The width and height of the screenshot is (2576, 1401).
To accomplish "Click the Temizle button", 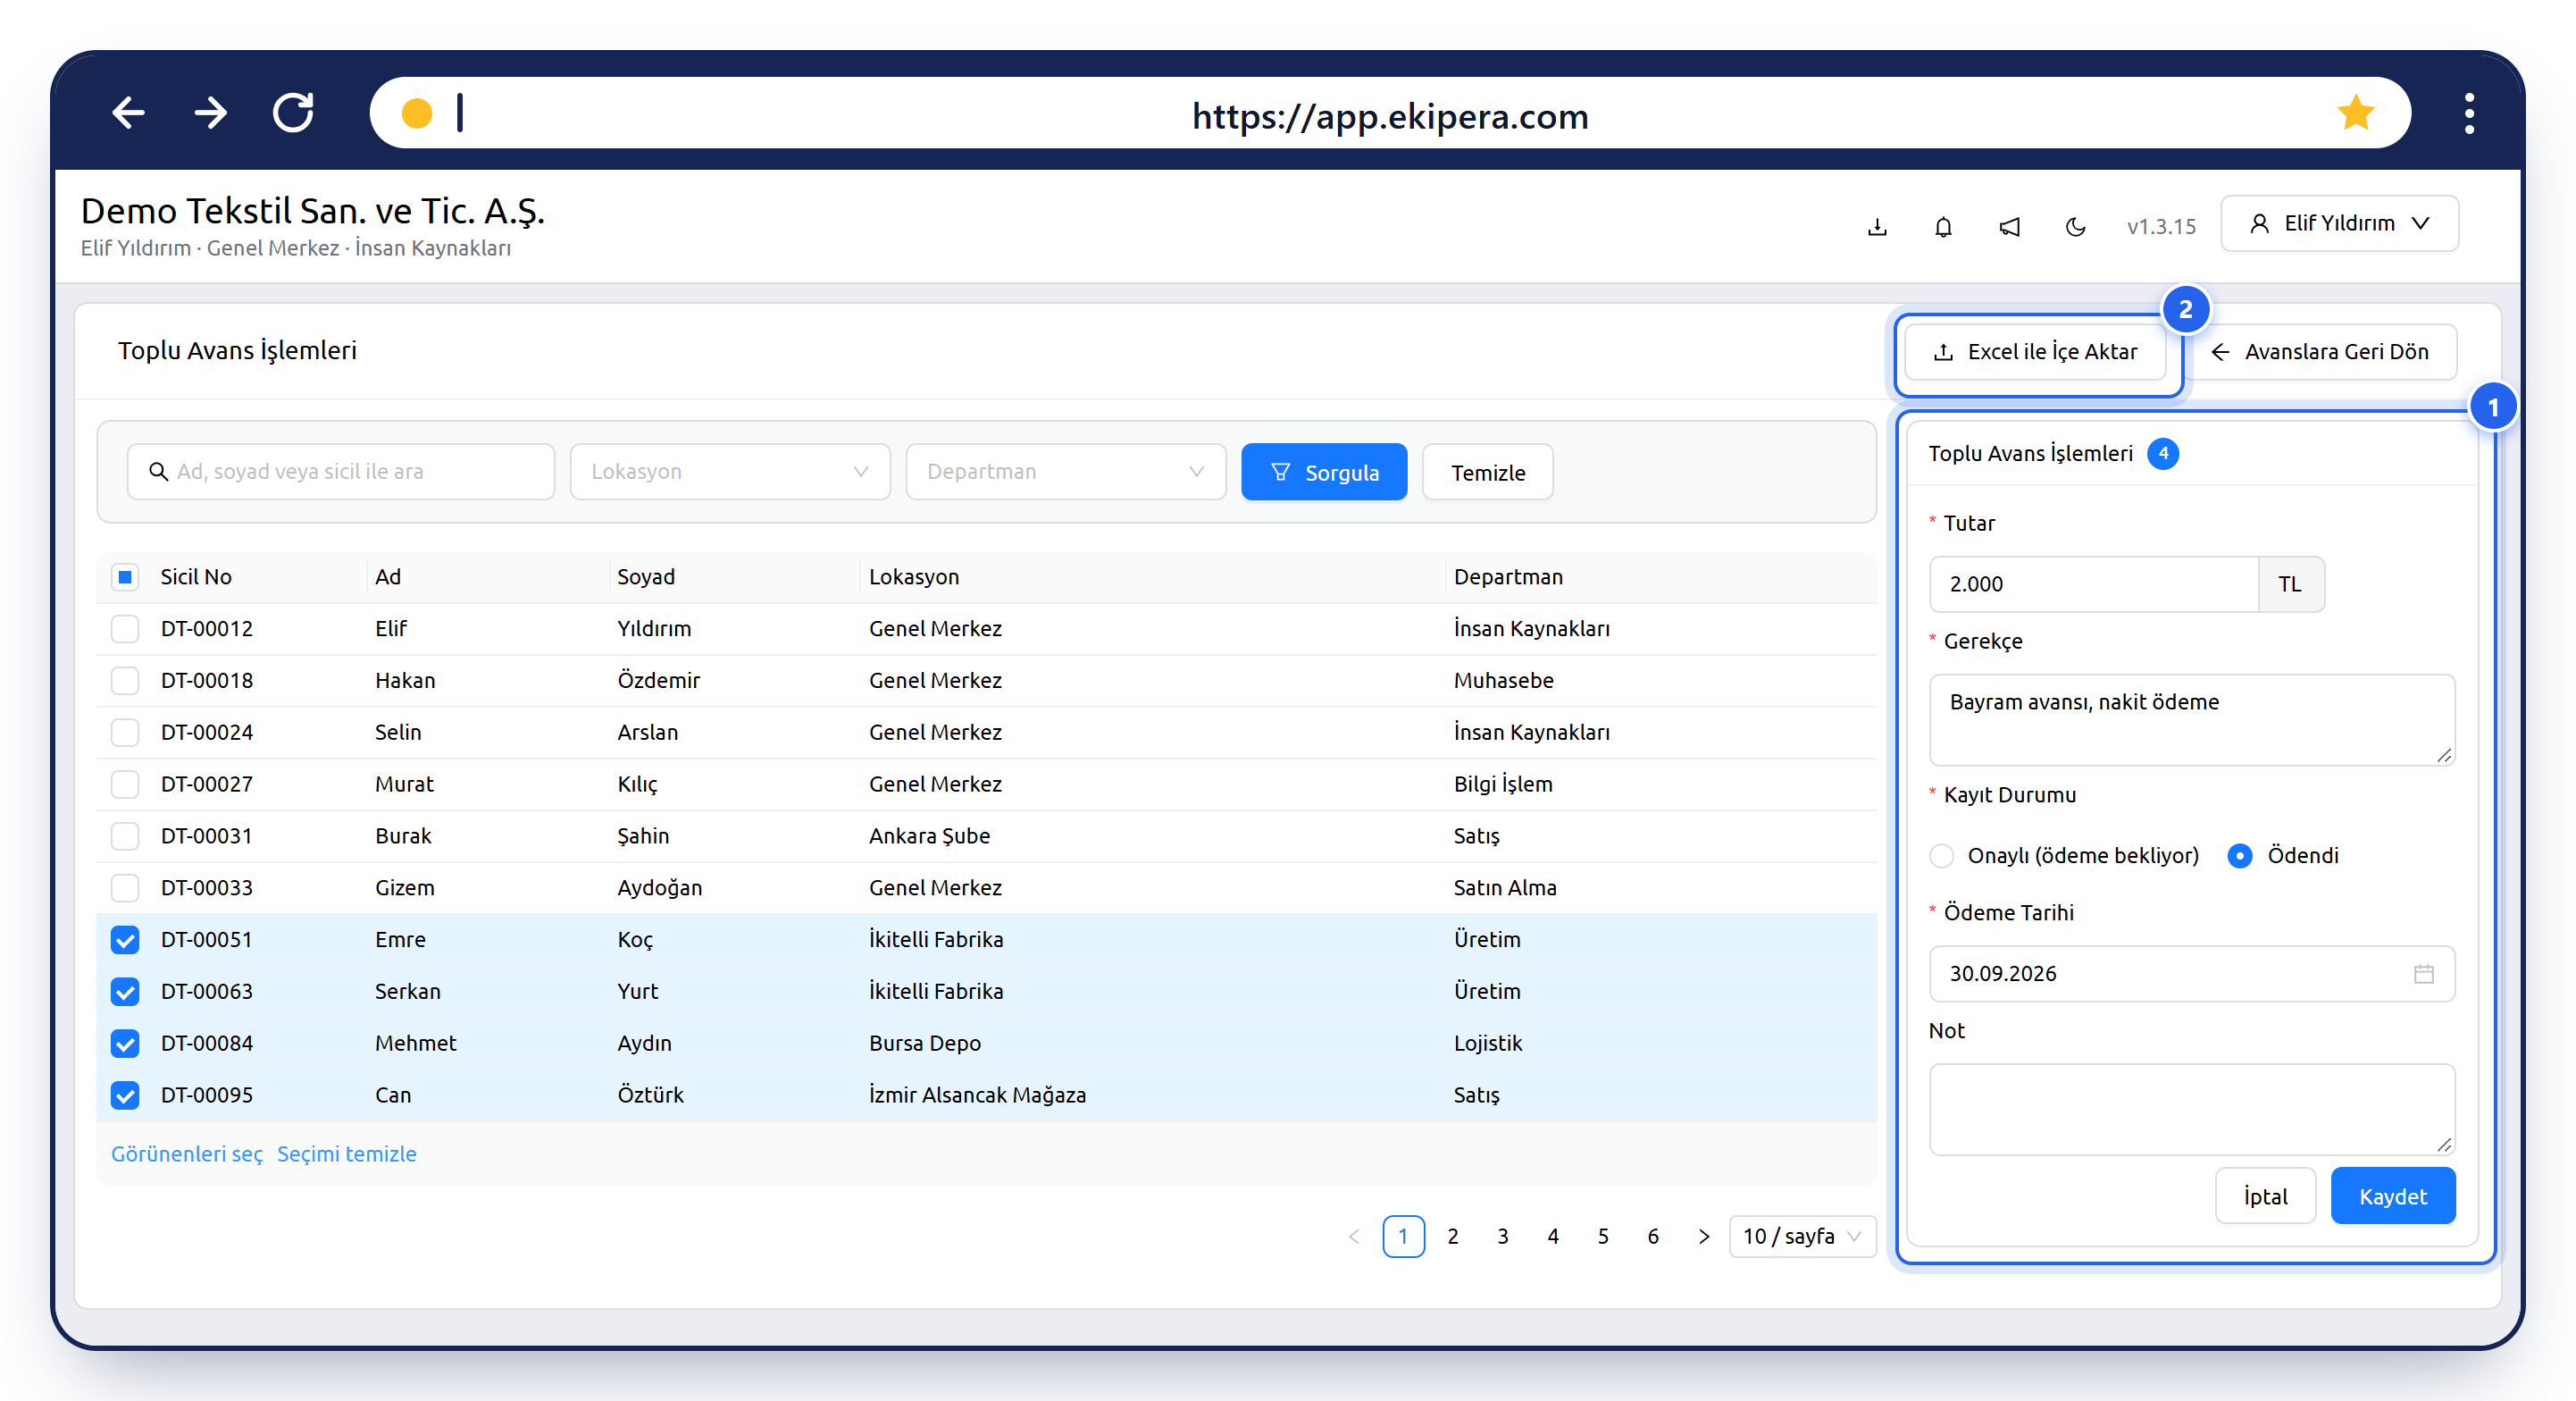I will tap(1488, 472).
